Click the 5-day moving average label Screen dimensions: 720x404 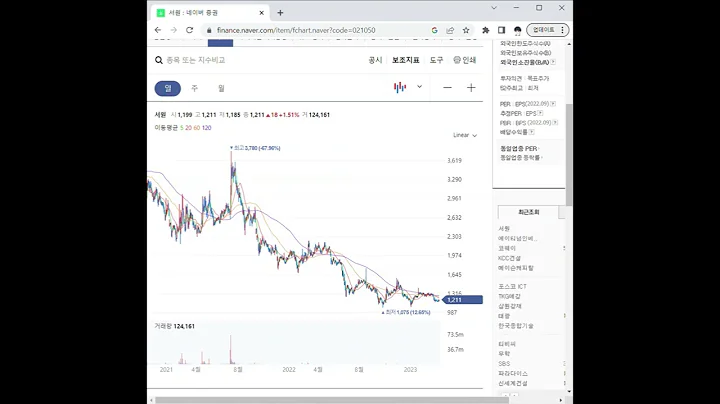click(182, 128)
